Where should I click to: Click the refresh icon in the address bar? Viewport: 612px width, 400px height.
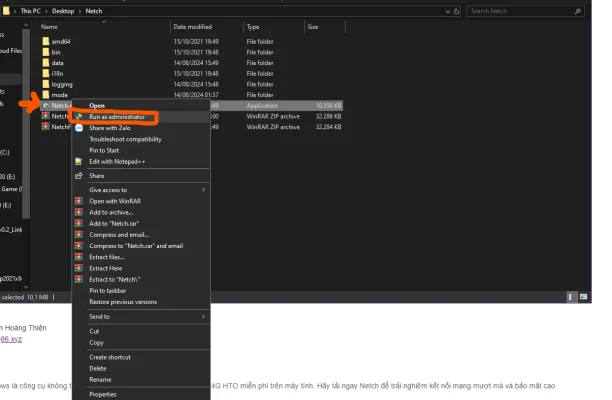tap(456, 11)
